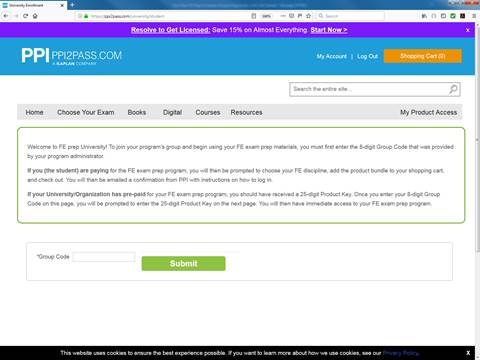Viewport: 480px width, 360px height.
Task: Click the magnifier icon in site search
Action: 453,89
